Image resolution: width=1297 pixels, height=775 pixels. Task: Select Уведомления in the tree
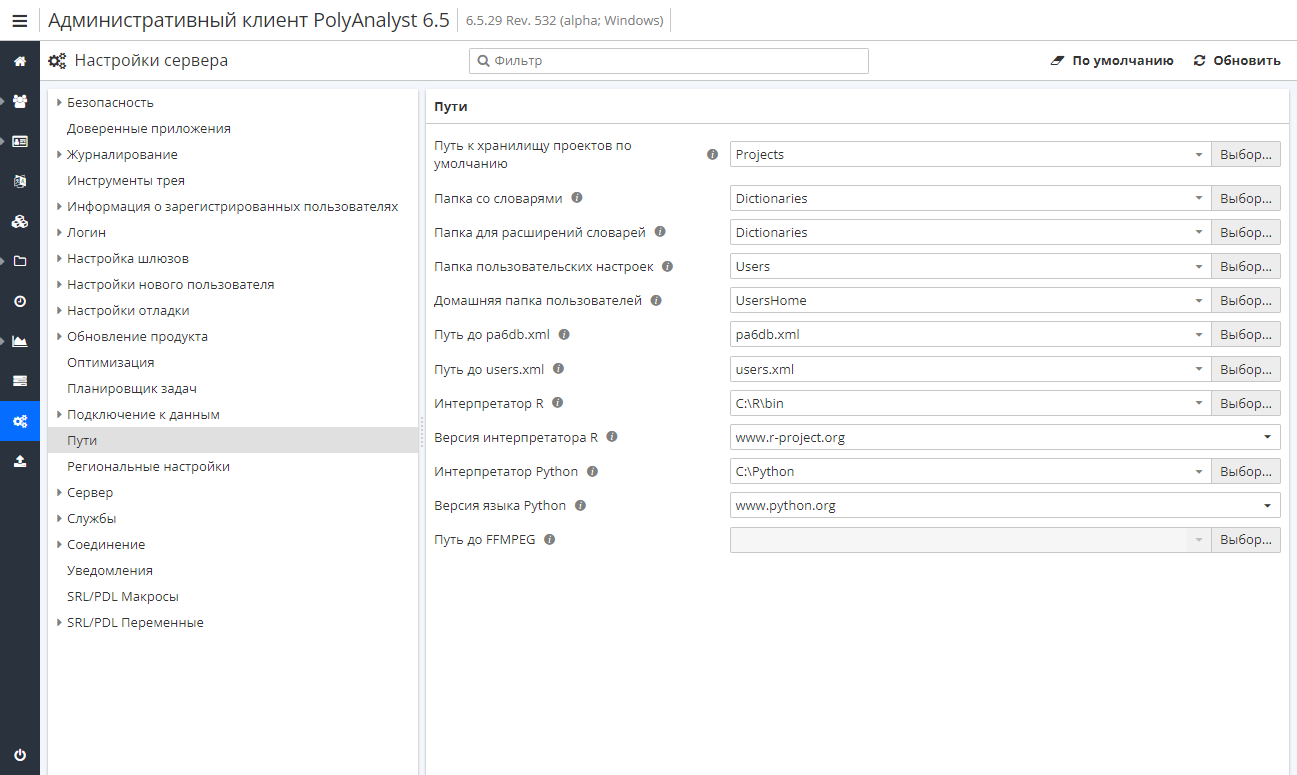coord(110,570)
